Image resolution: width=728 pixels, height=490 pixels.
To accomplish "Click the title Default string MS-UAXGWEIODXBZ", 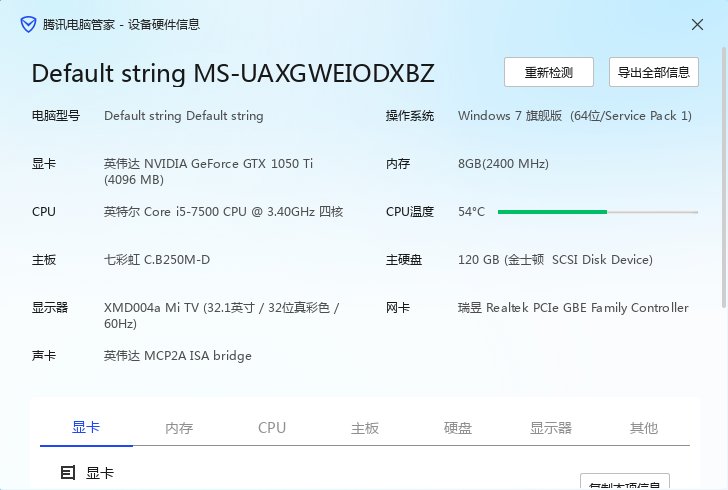I will (233, 73).
